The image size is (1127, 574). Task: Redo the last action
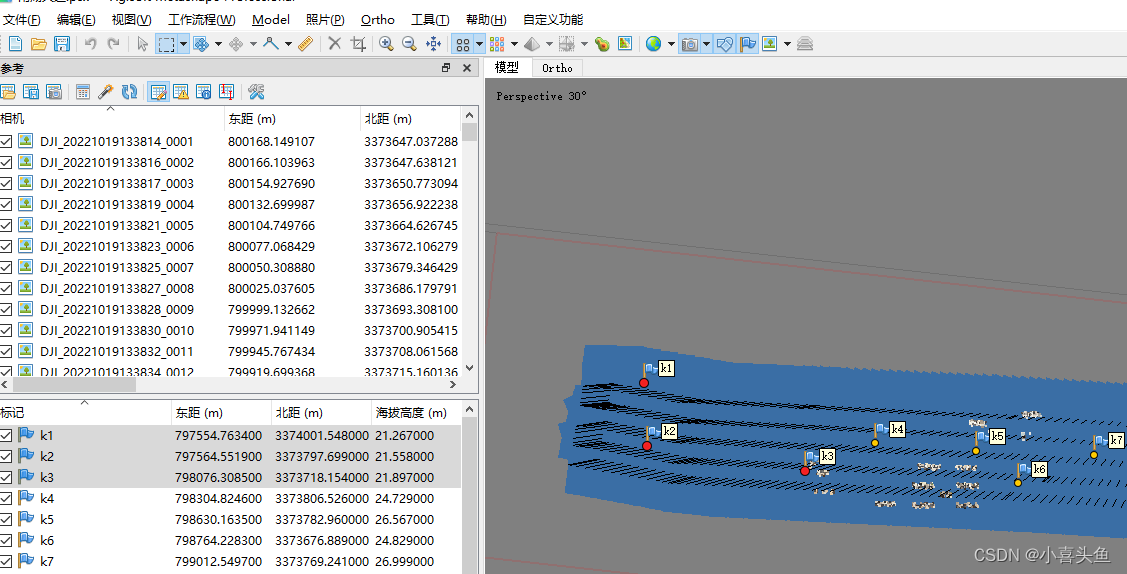114,45
